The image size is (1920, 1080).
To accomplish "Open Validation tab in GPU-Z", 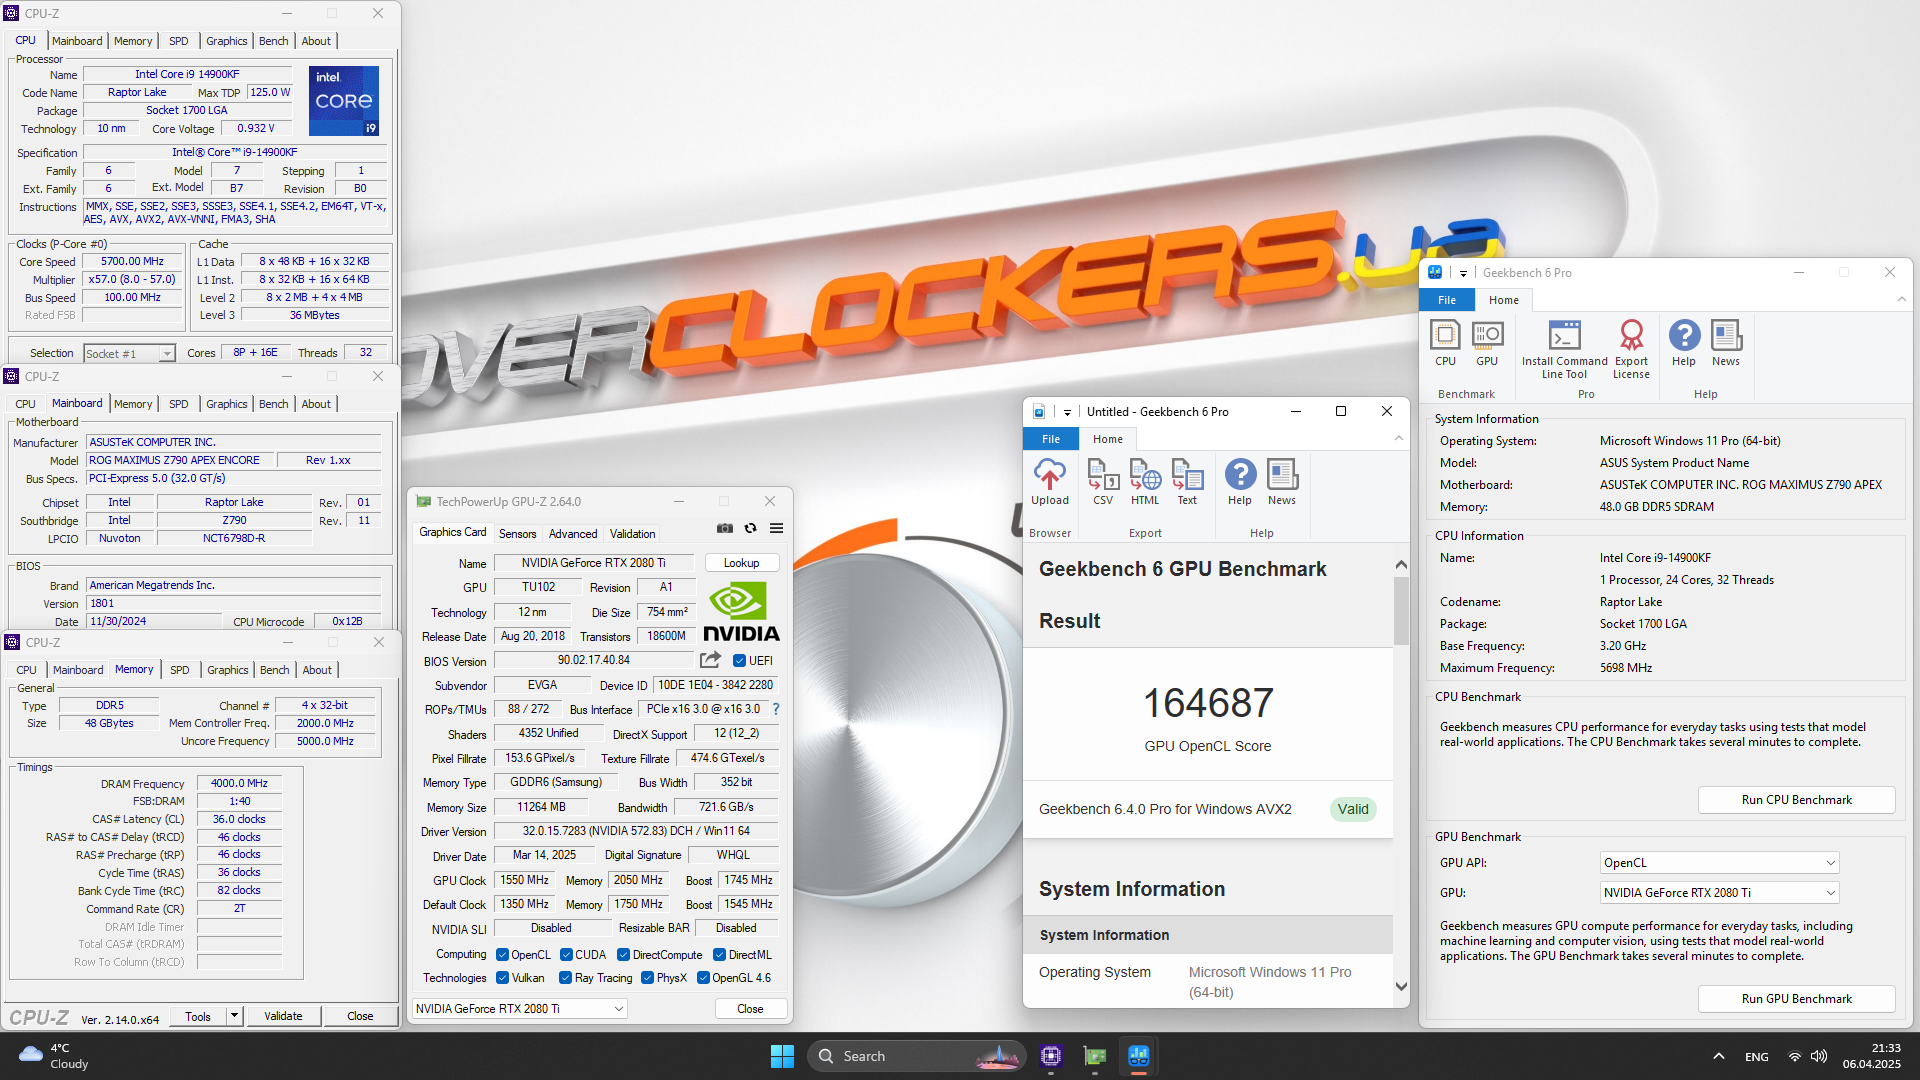I will (633, 534).
